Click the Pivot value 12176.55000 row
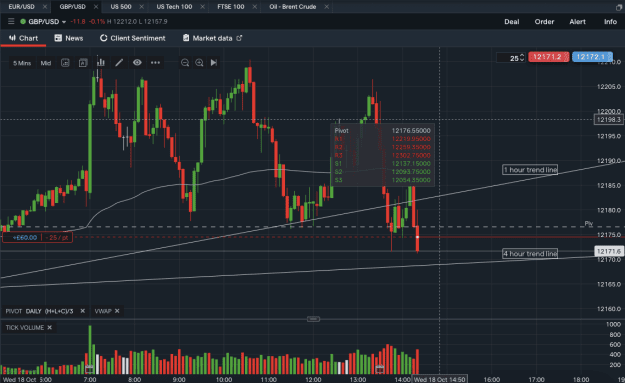Image resolution: width=625 pixels, height=383 pixels. click(382, 131)
